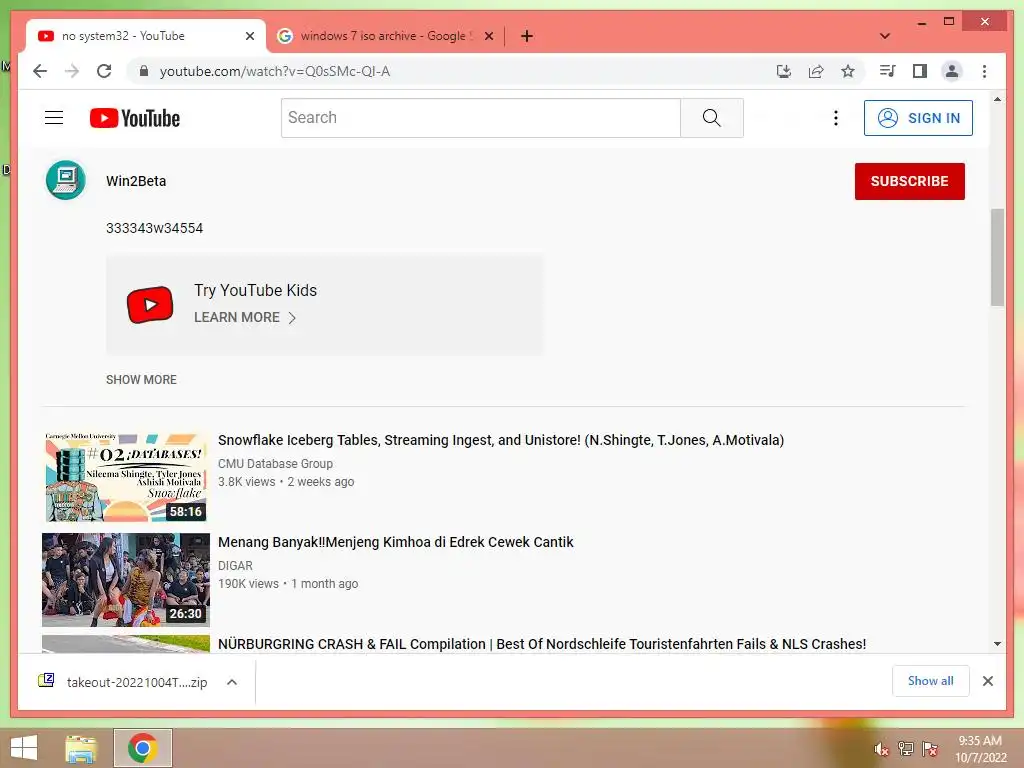
Task: Click the muted volume tray icon
Action: (x=882, y=749)
